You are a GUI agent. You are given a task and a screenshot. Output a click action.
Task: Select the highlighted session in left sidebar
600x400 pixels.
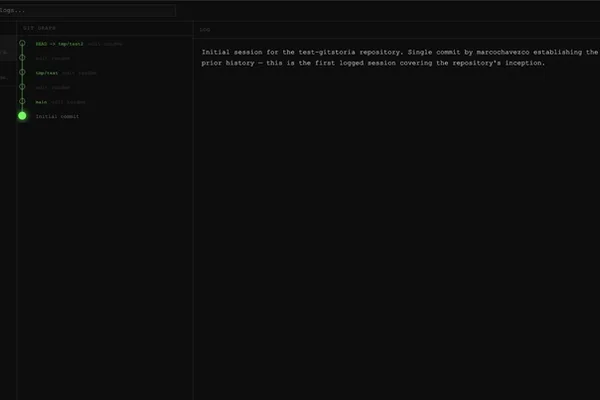click(x=8, y=48)
